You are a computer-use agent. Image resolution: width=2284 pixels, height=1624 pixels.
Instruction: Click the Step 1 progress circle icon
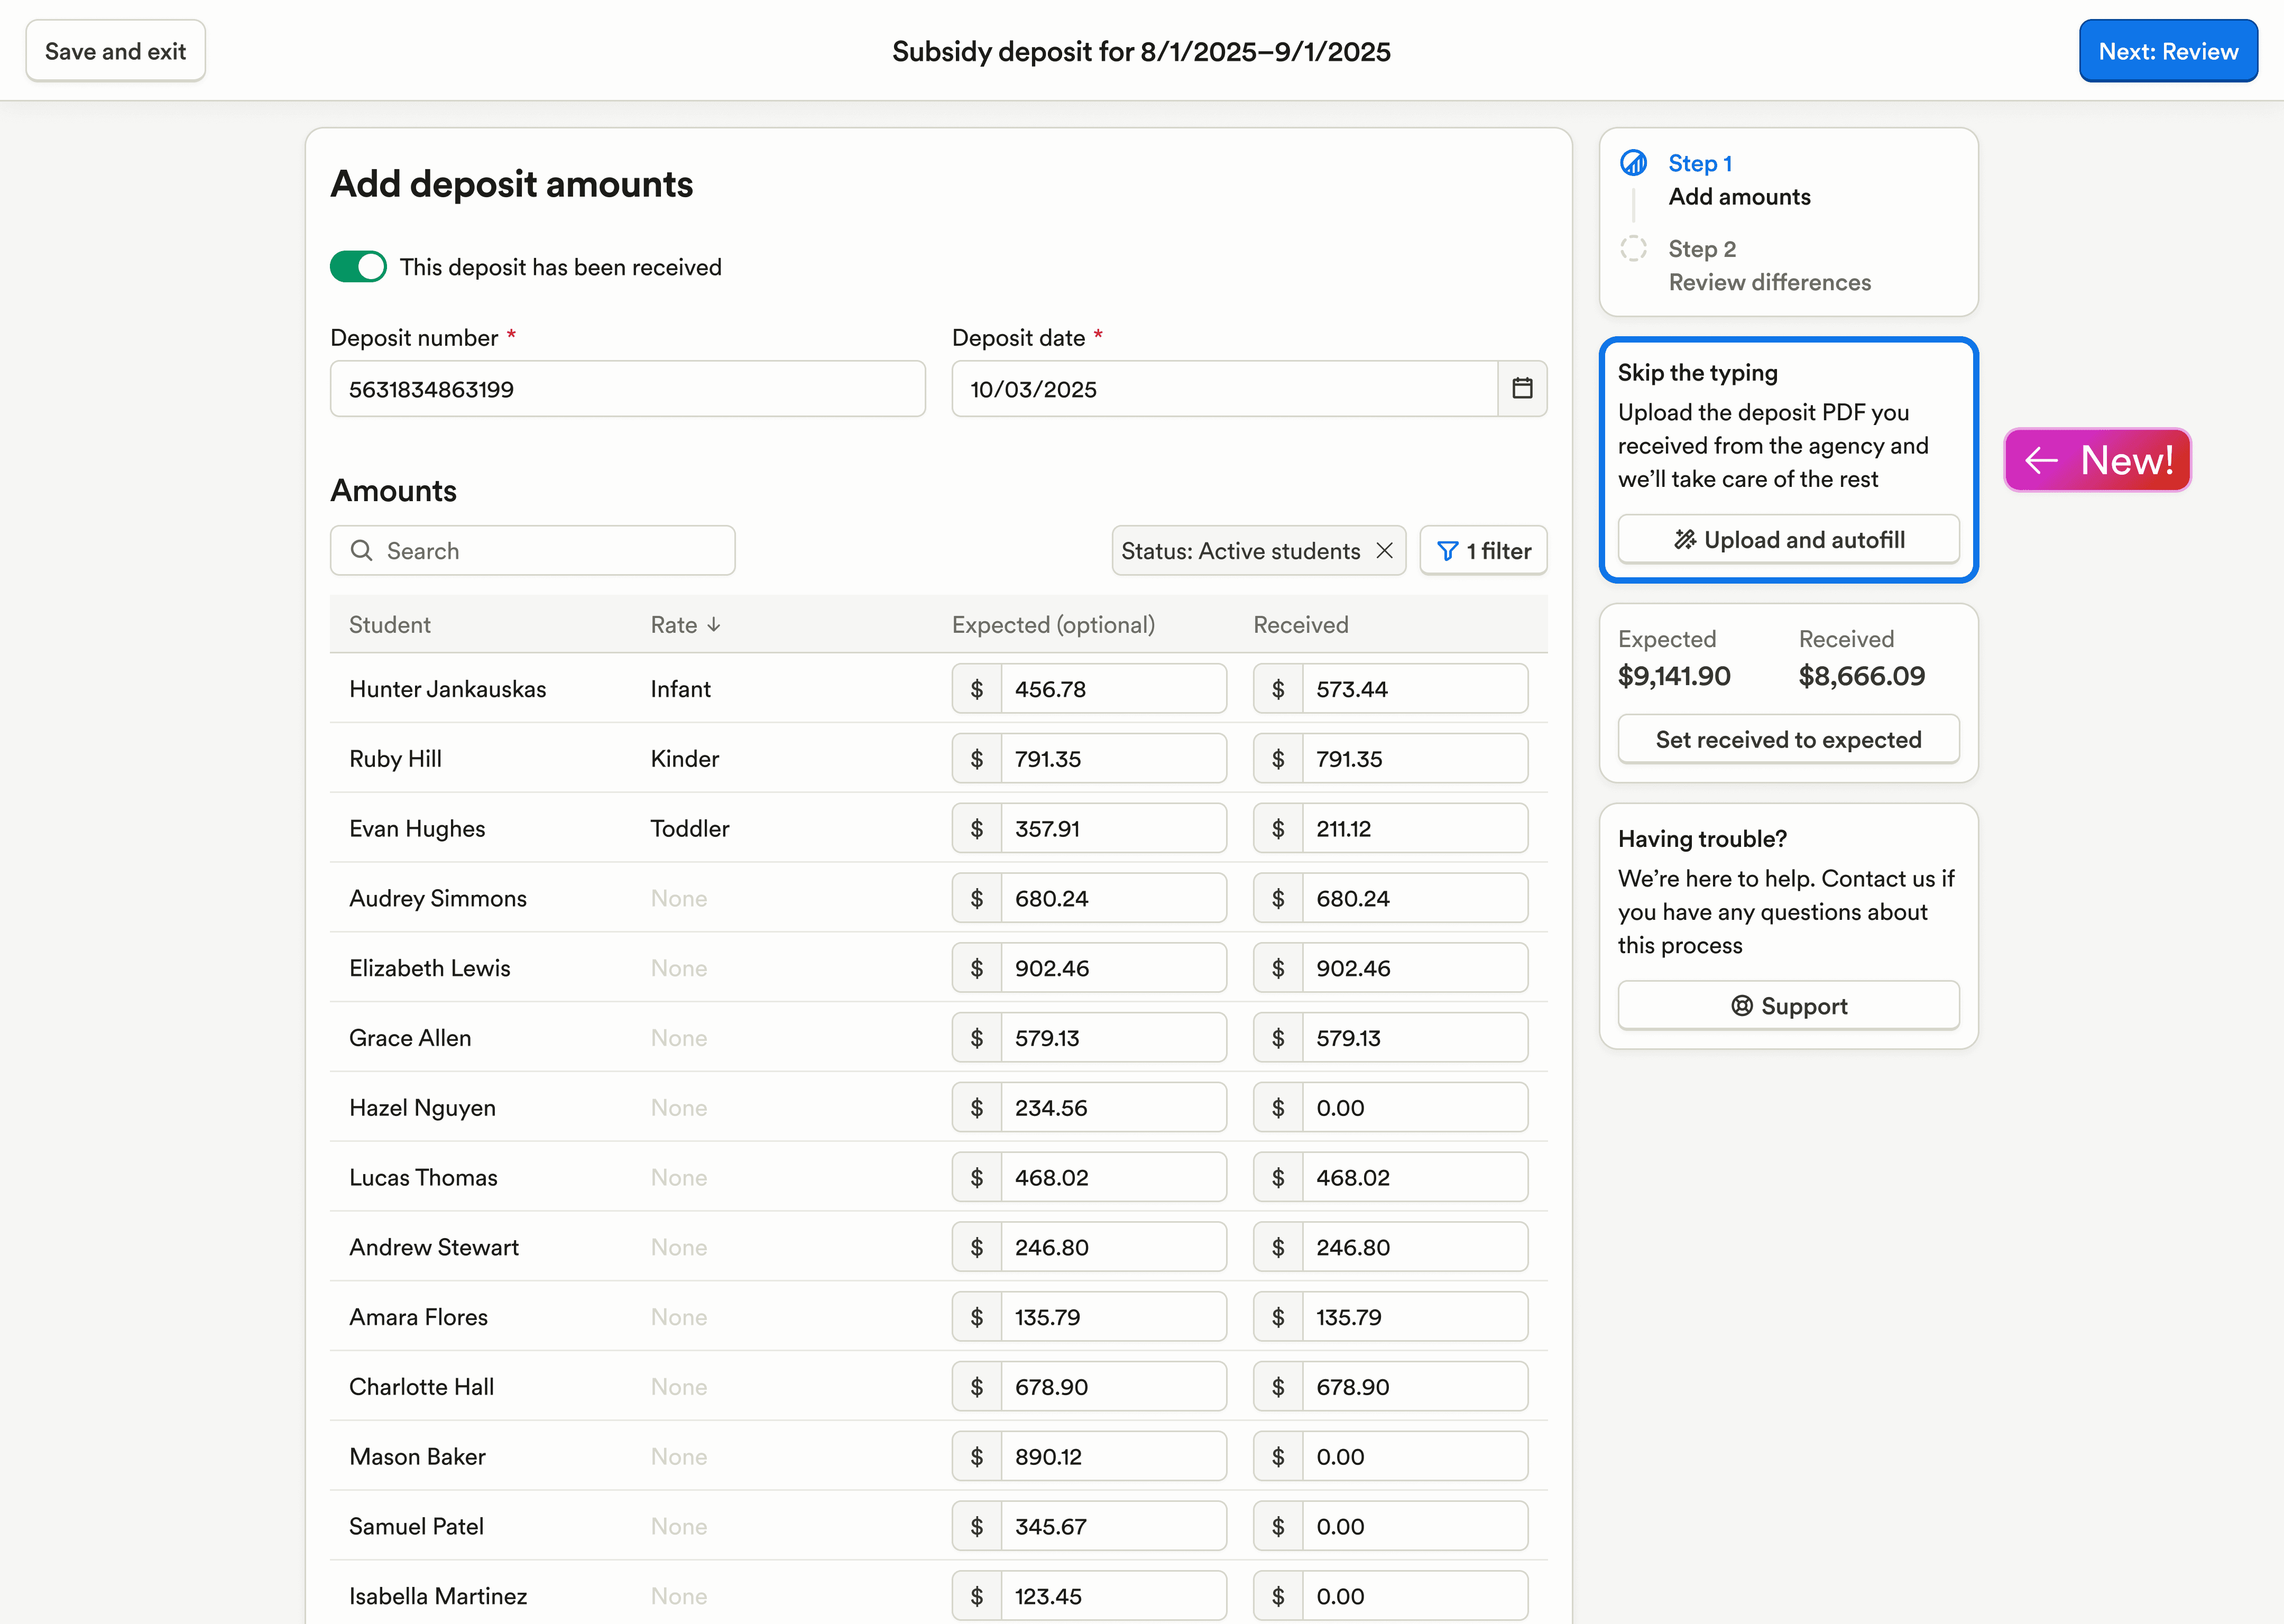click(x=1633, y=163)
